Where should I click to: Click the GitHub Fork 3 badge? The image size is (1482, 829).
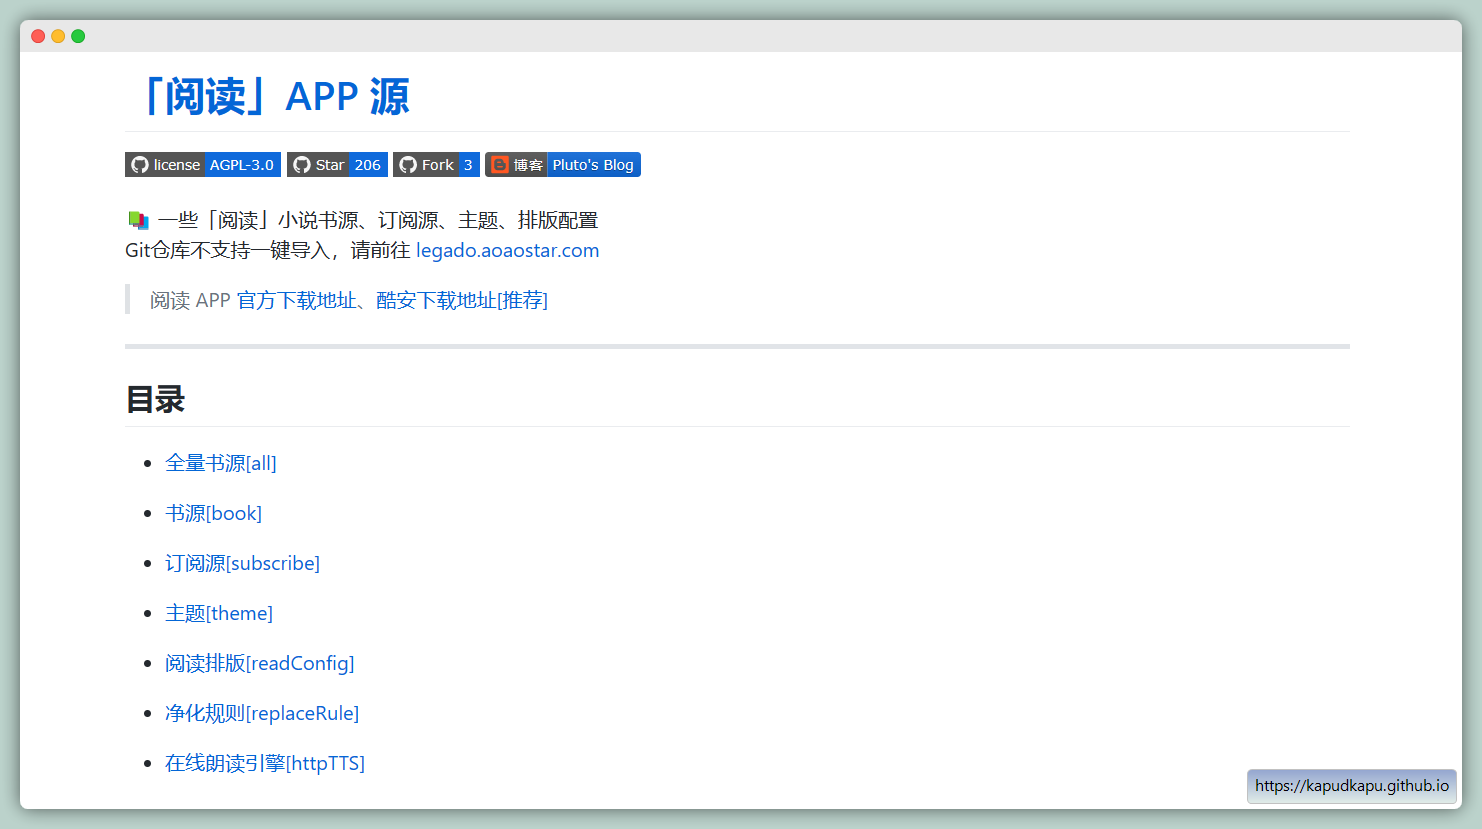click(x=436, y=165)
